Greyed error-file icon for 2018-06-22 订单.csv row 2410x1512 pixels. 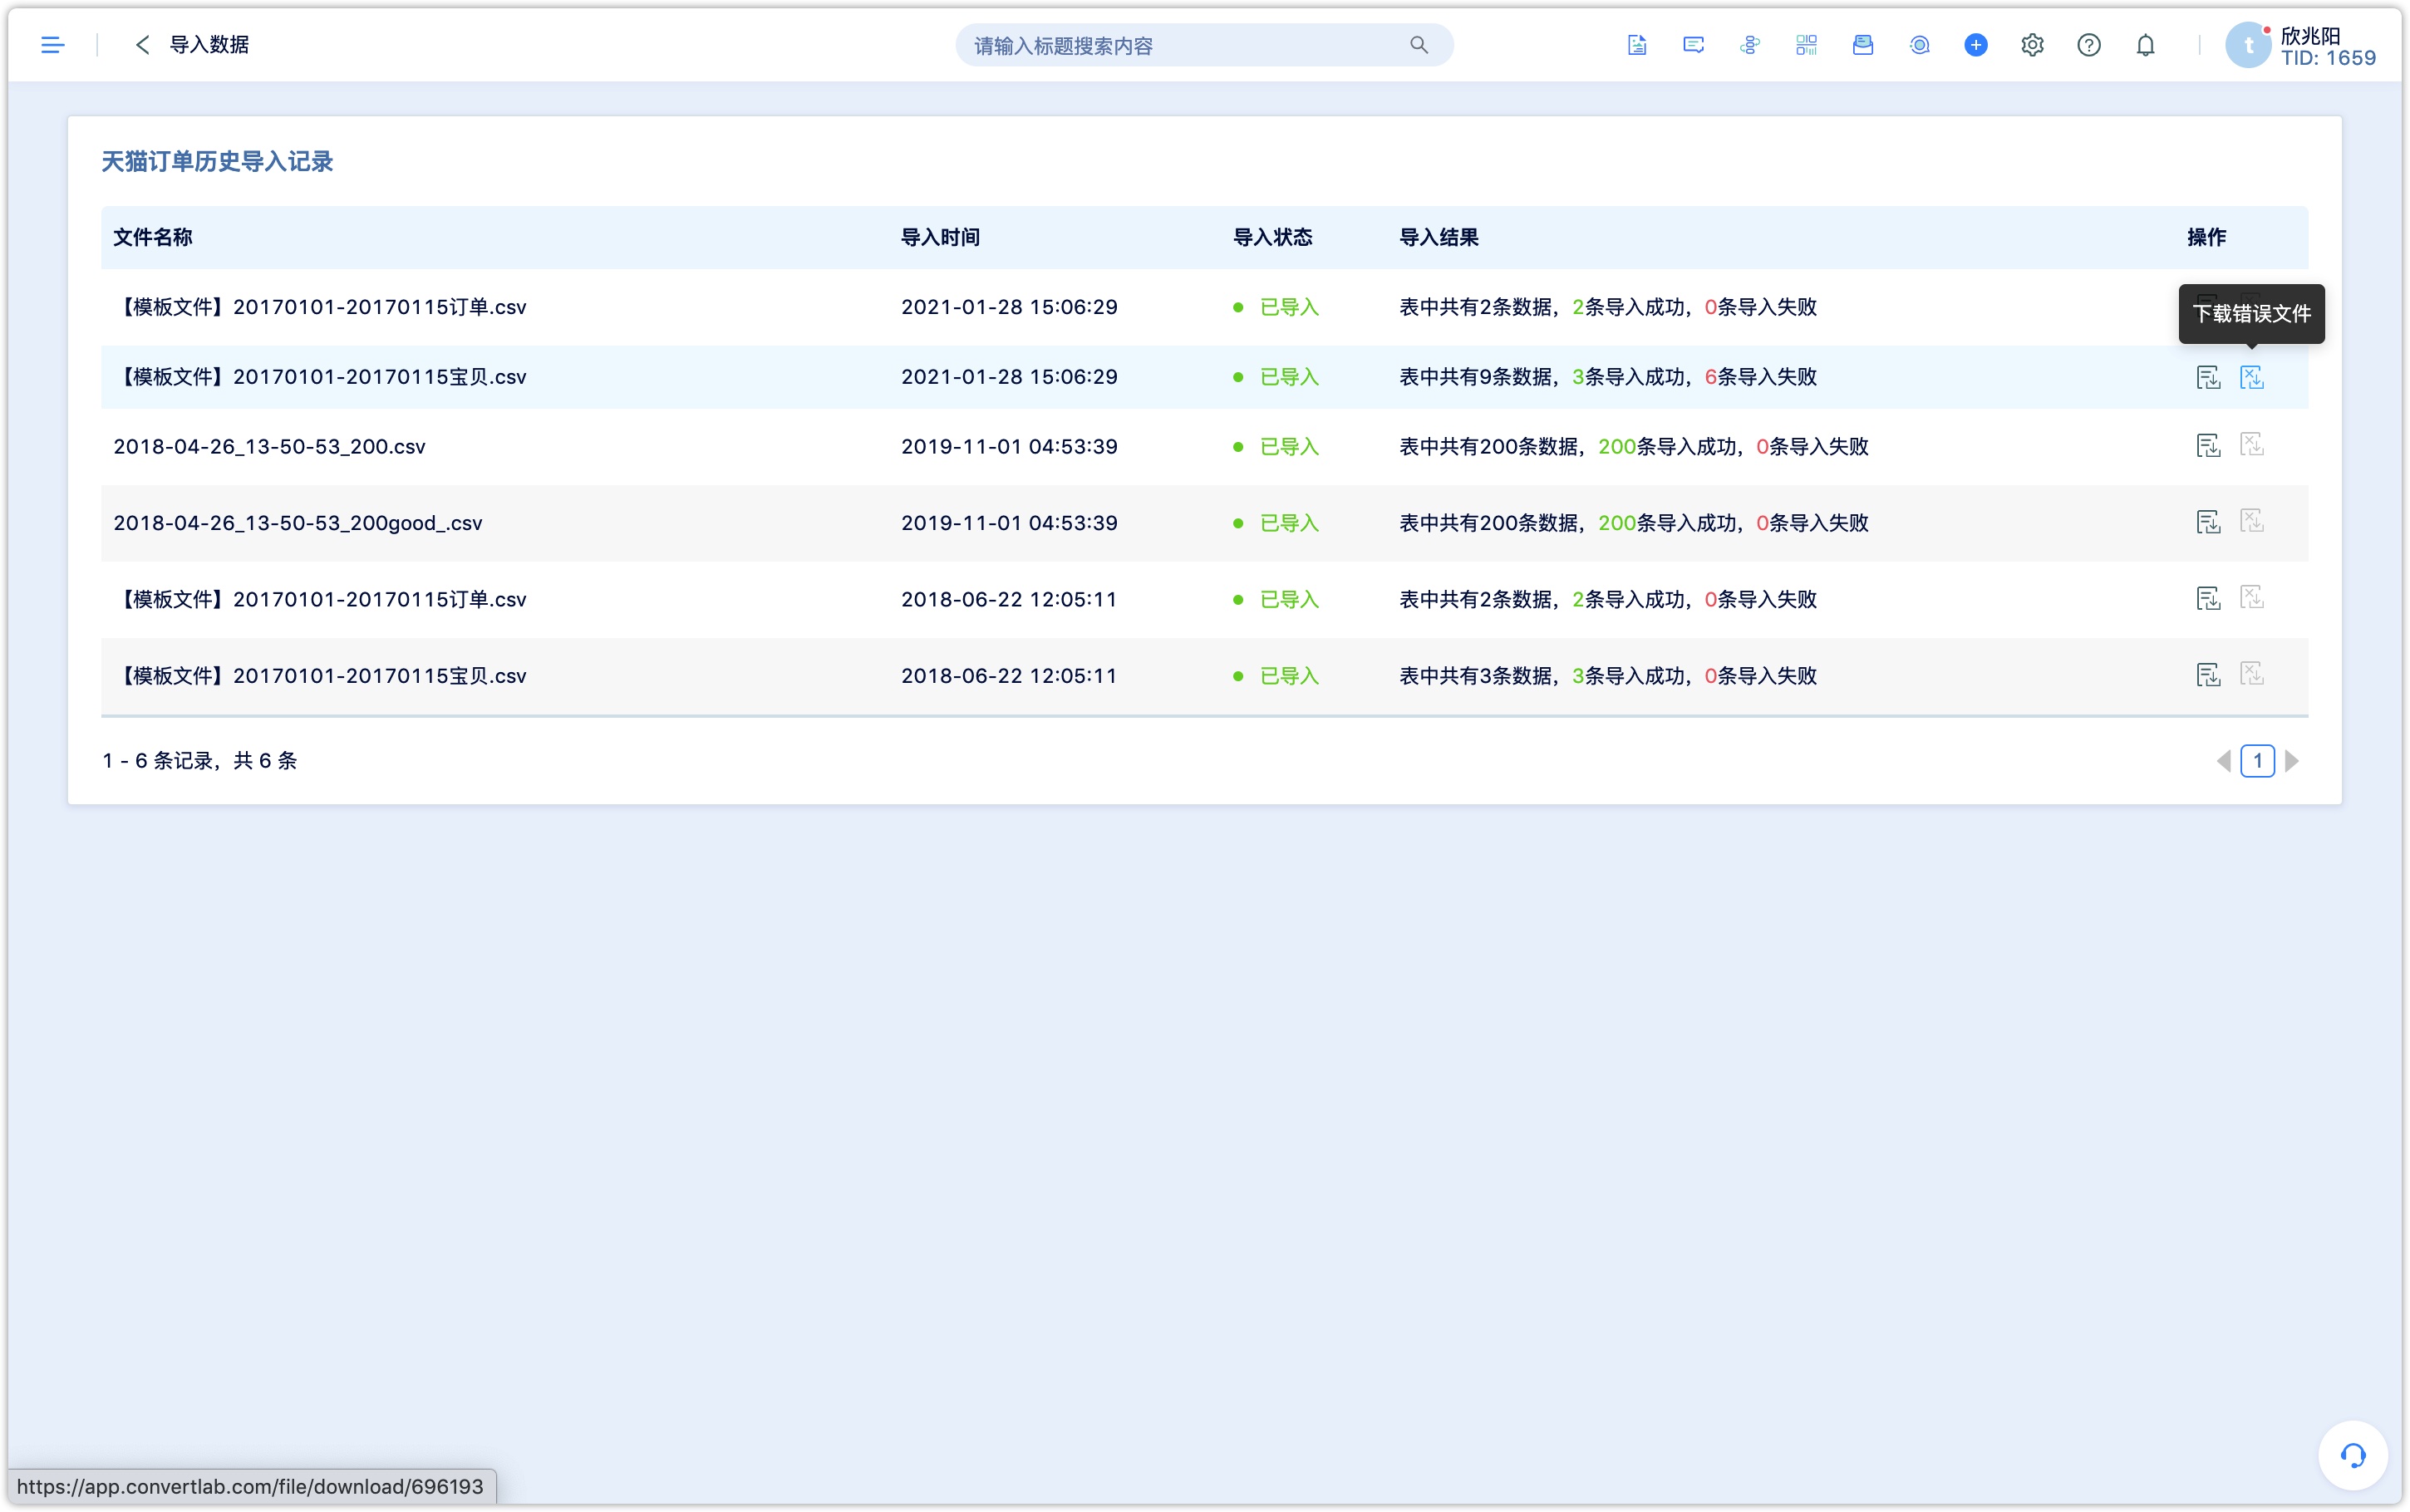click(2251, 597)
